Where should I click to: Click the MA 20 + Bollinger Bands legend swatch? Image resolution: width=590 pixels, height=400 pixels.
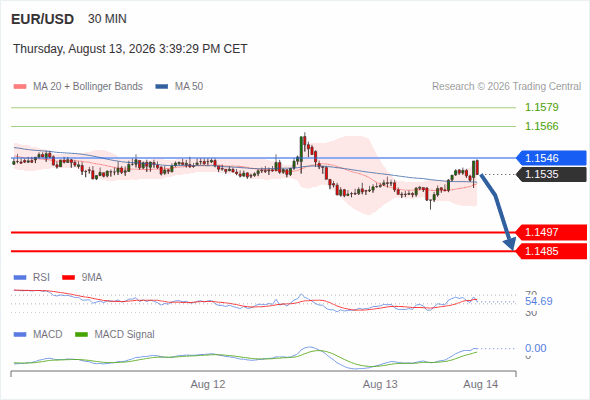click(20, 87)
